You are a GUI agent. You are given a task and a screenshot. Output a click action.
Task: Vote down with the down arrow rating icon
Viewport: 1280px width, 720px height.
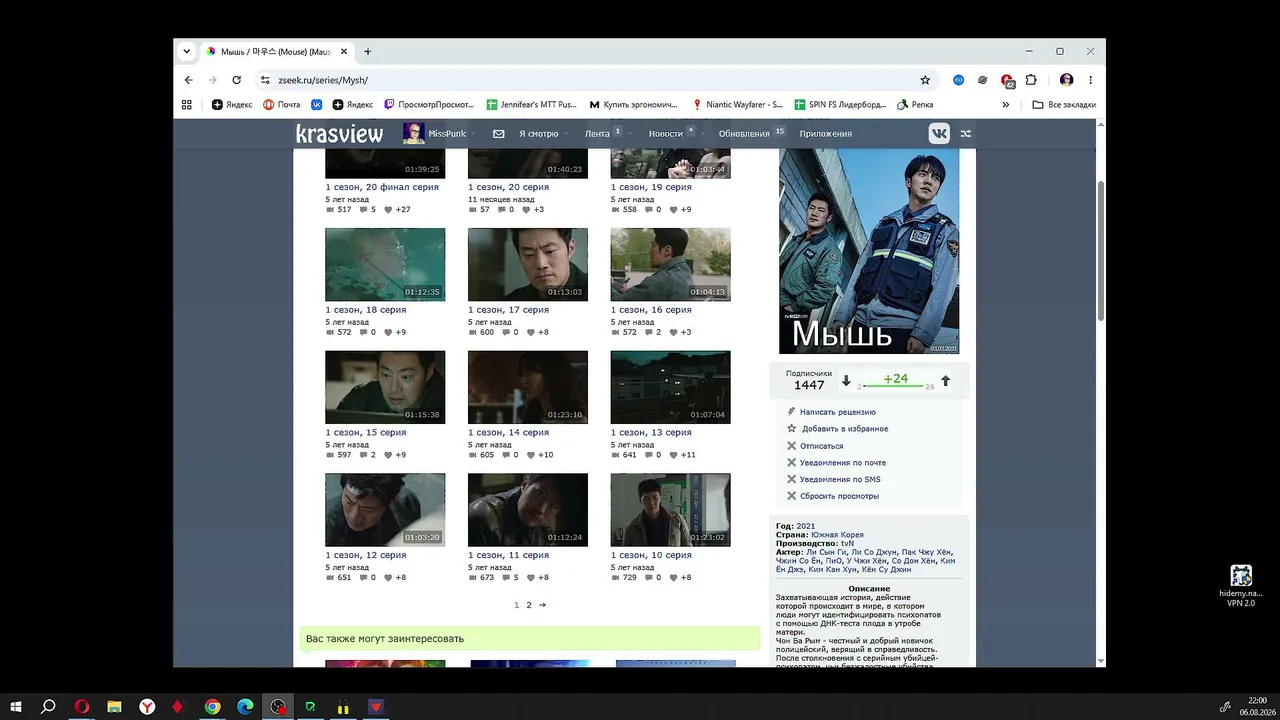[846, 381]
